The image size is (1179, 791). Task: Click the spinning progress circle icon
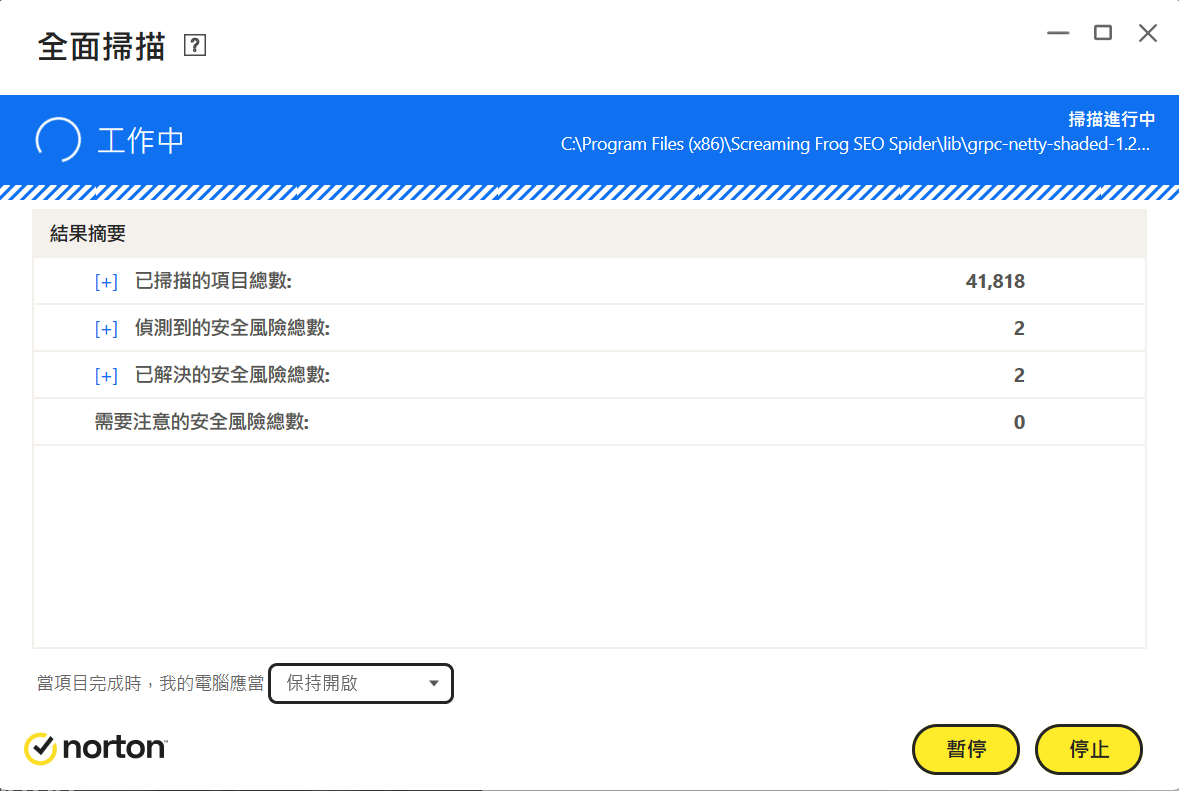tap(58, 140)
